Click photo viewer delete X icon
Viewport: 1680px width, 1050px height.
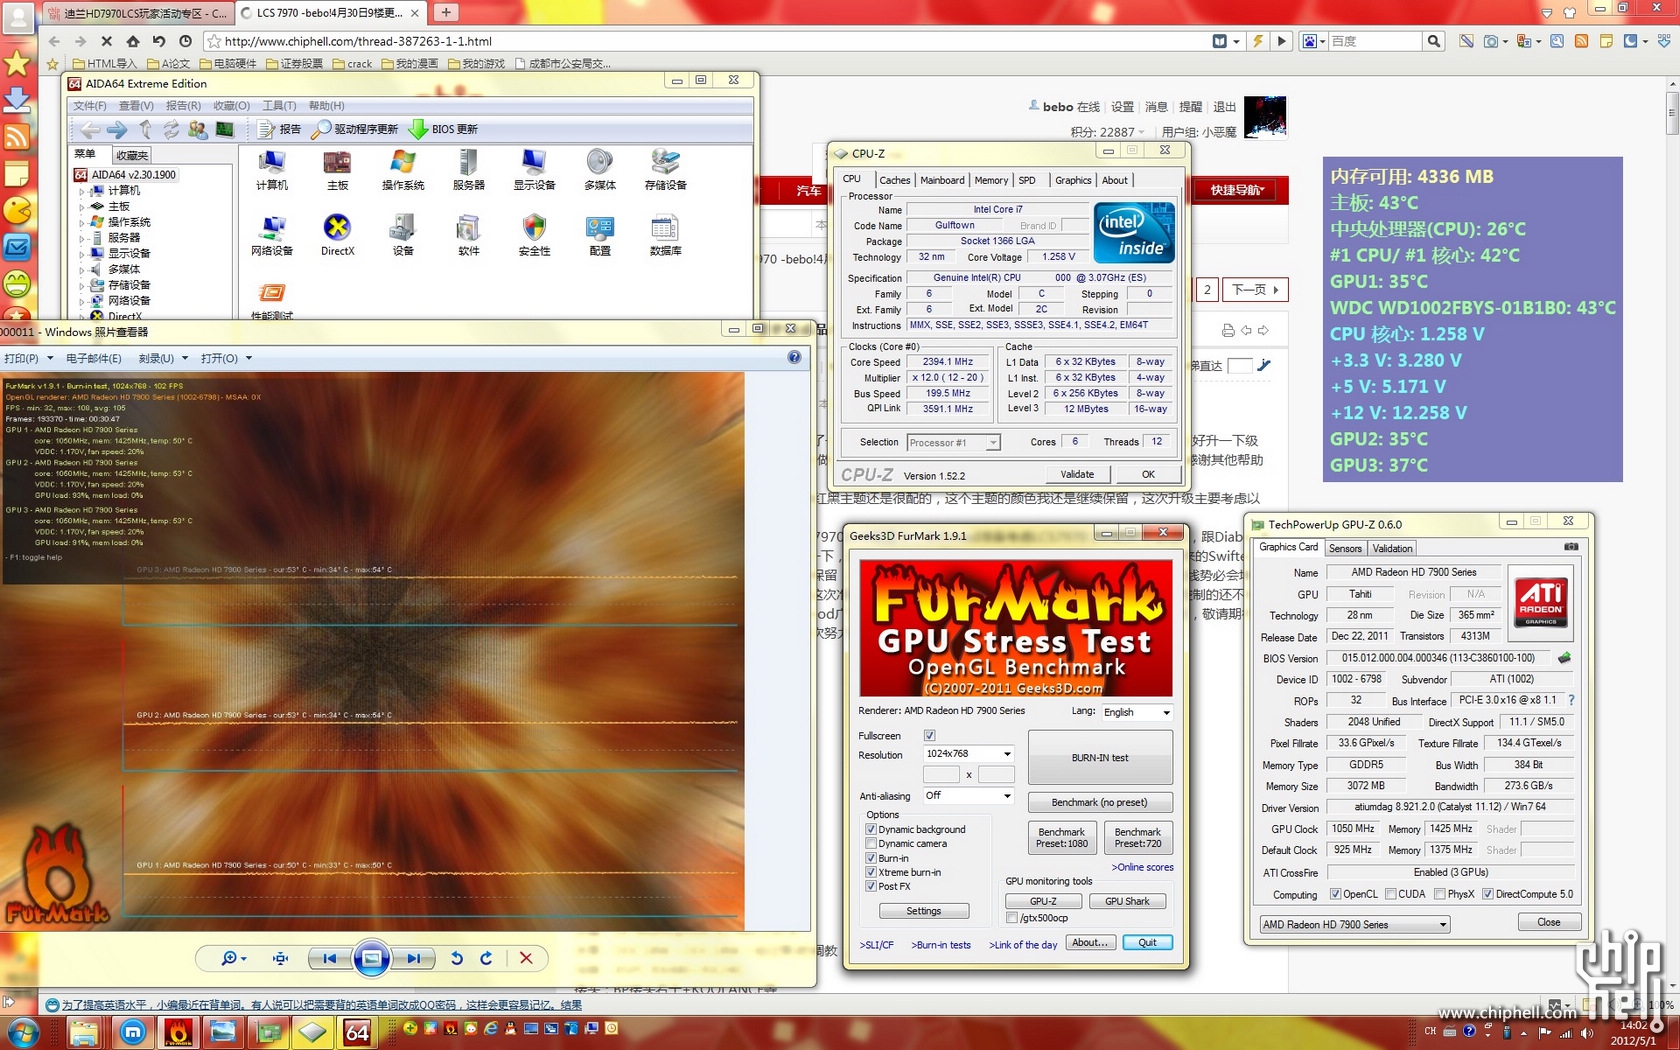pyautogui.click(x=526, y=958)
